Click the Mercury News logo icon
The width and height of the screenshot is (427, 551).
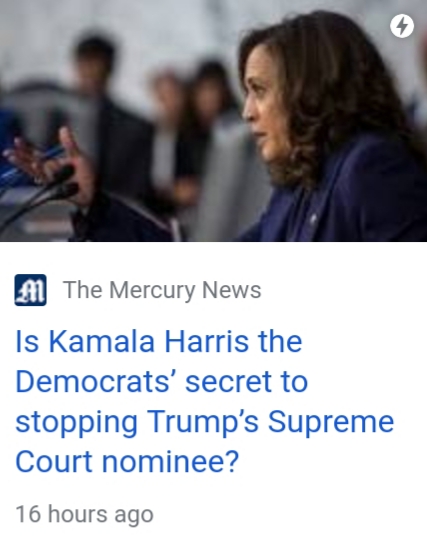point(30,290)
